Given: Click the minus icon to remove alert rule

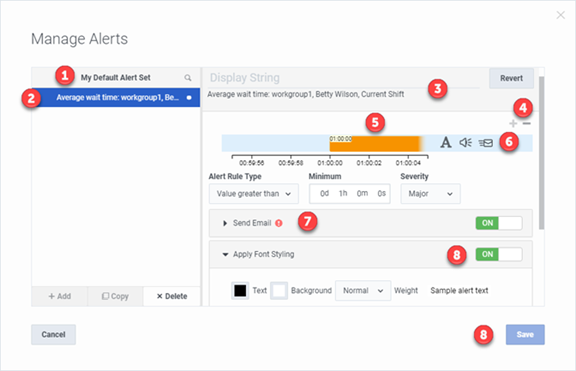Looking at the screenshot, I should [527, 123].
